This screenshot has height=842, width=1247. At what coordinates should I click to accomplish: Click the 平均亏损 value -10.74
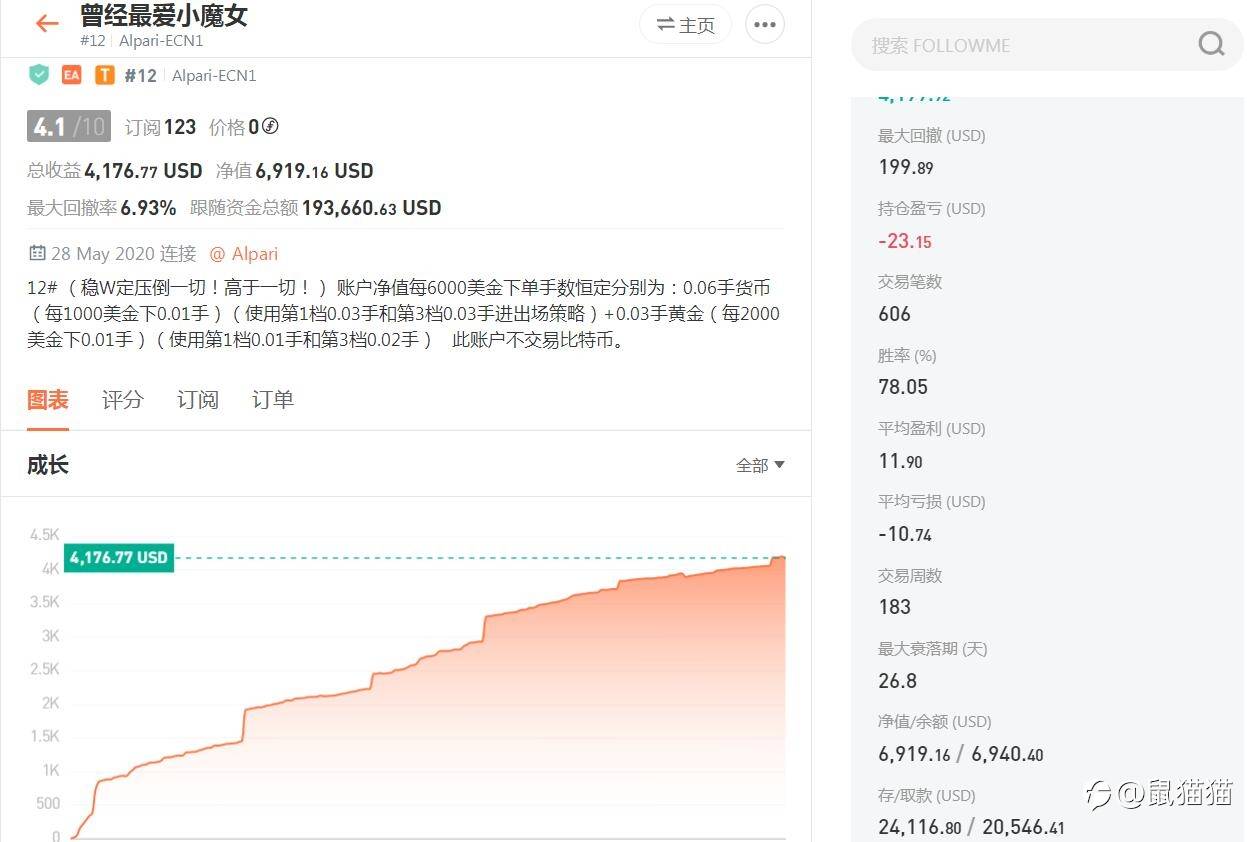pyautogui.click(x=904, y=534)
